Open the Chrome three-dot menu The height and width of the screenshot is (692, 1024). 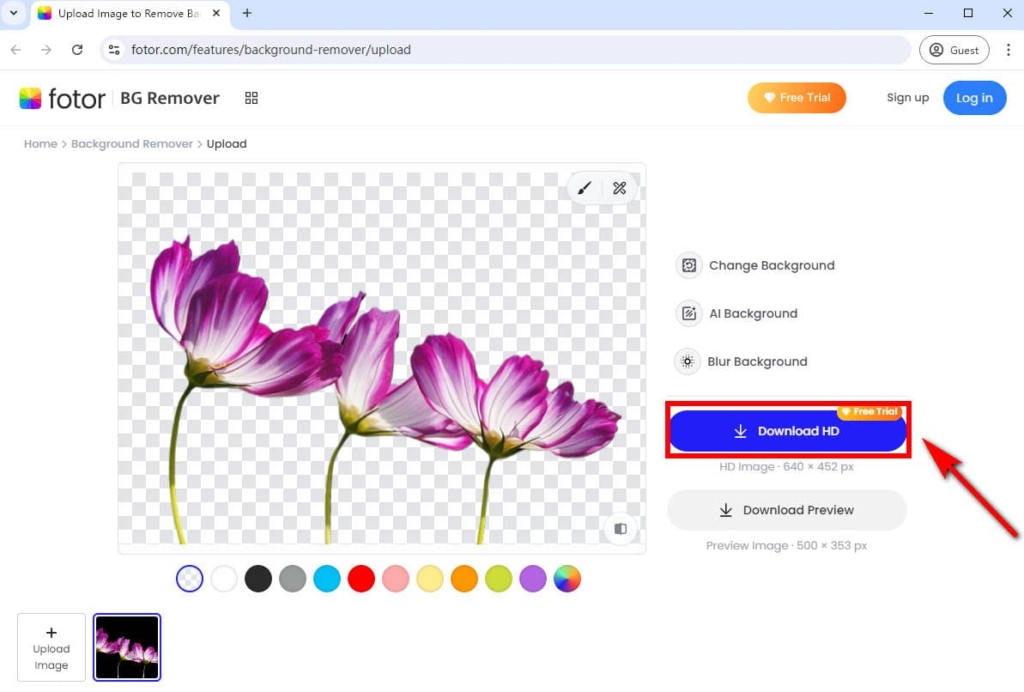[x=1008, y=50]
